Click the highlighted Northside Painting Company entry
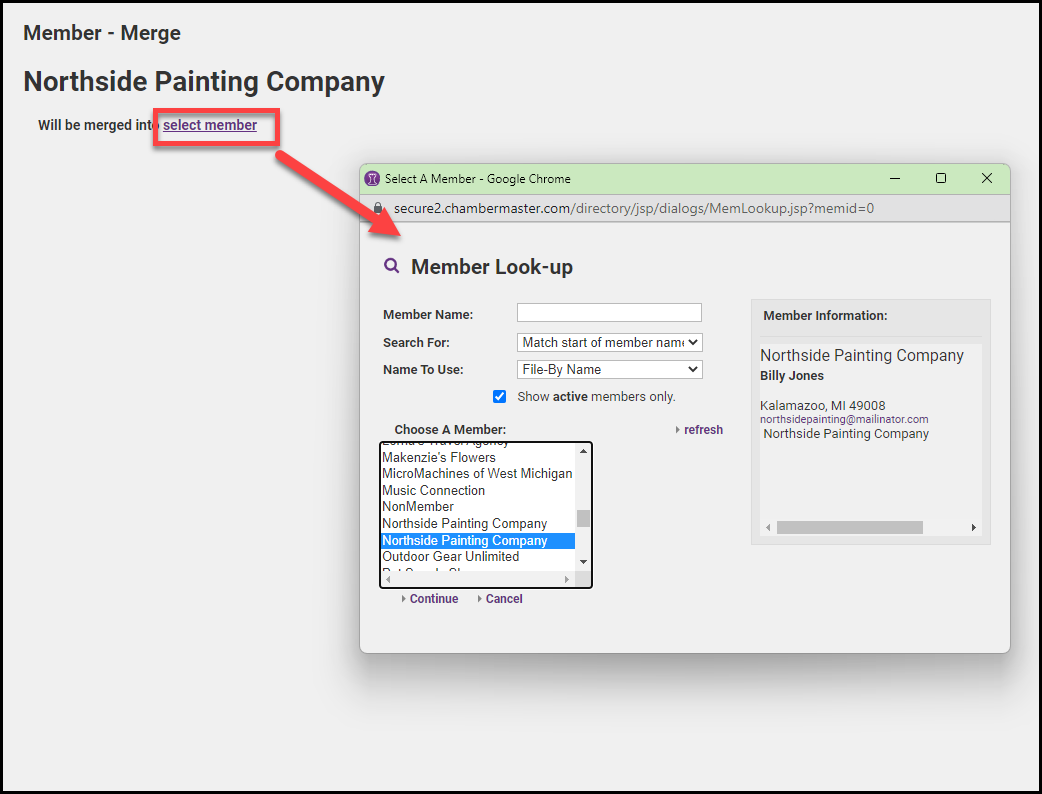Image resolution: width=1042 pixels, height=794 pixels. click(478, 540)
